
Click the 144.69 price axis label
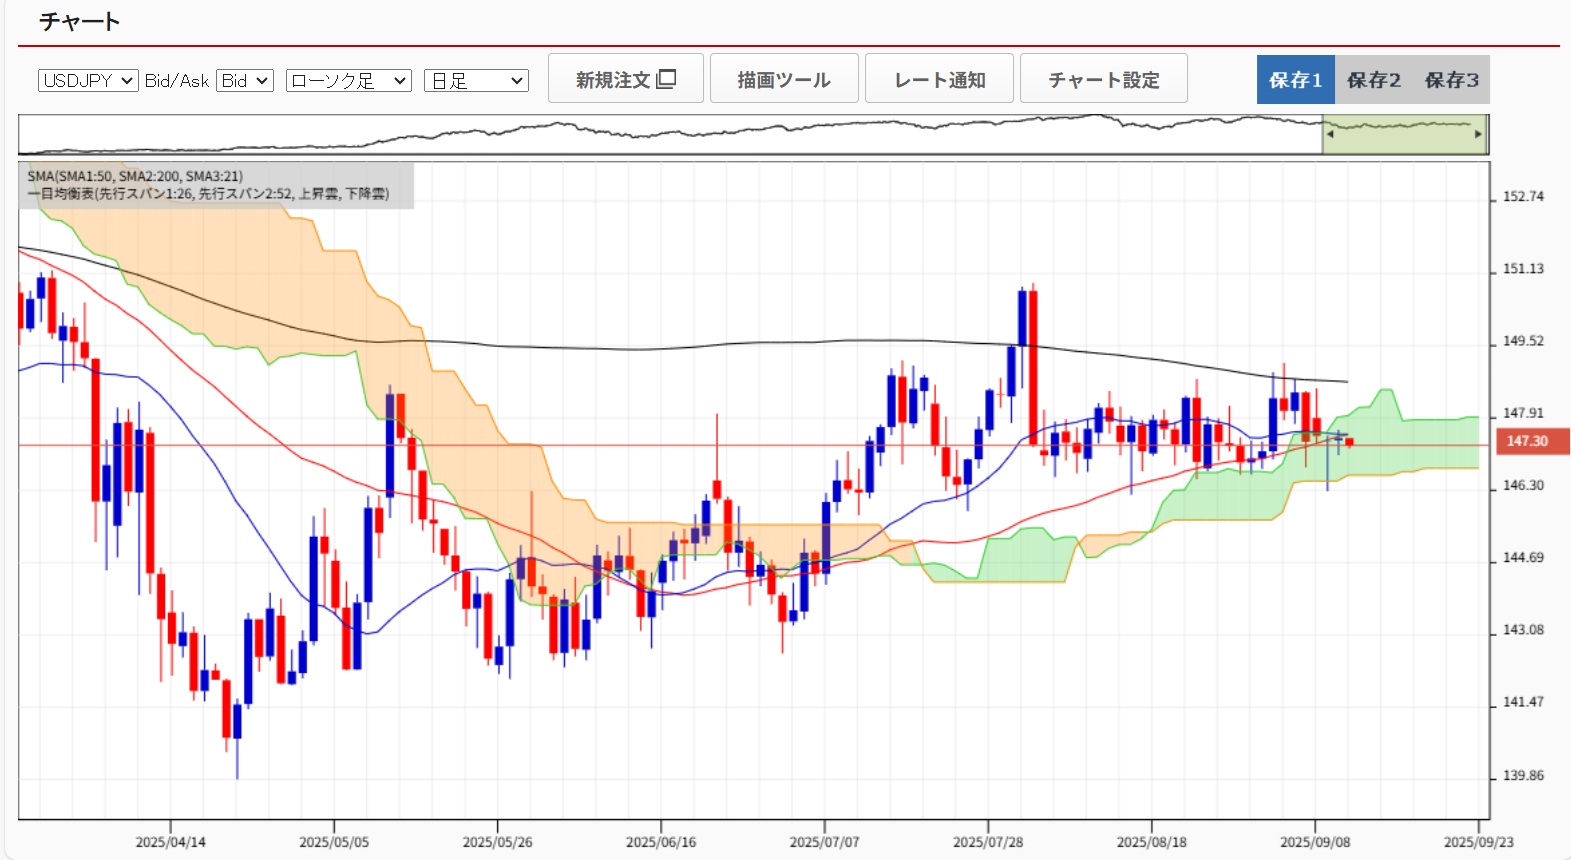(x=1523, y=558)
